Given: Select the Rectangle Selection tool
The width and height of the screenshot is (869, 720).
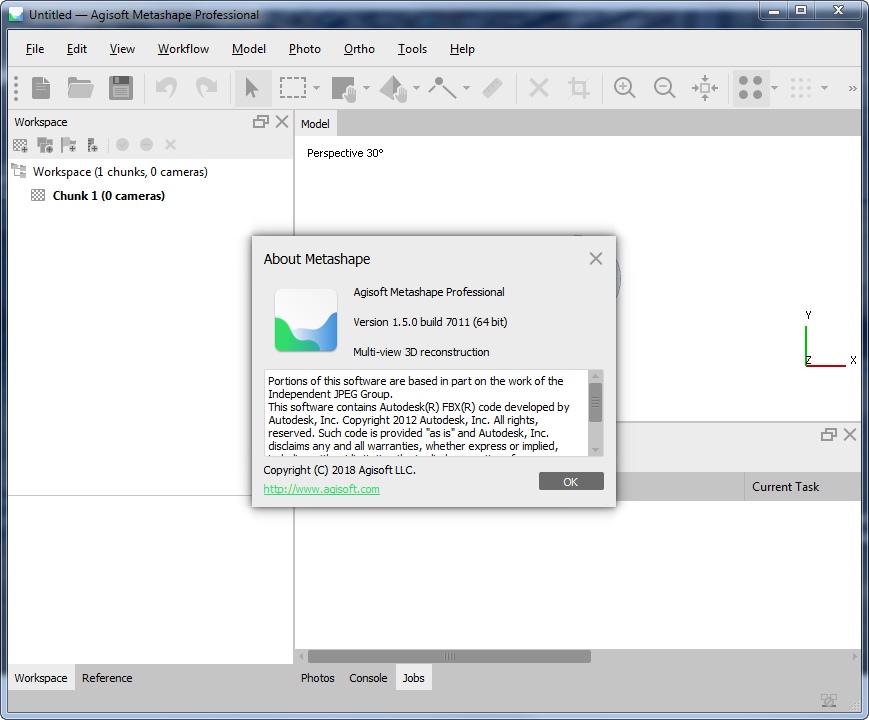Looking at the screenshot, I should (x=293, y=88).
